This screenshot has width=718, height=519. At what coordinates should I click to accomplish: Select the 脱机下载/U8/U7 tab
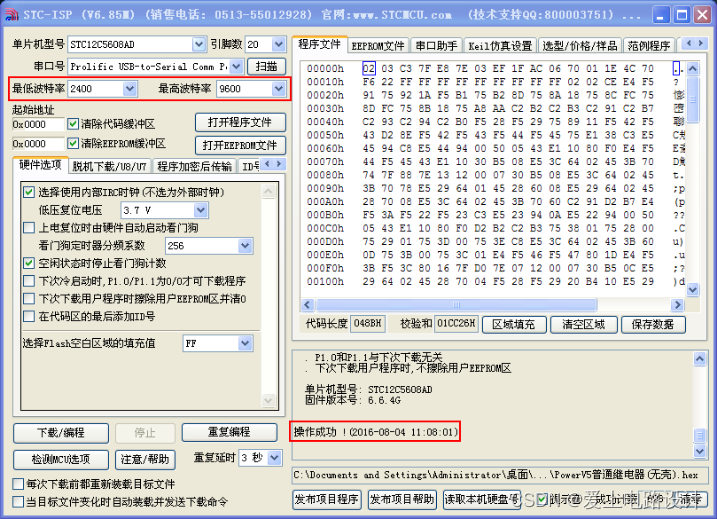pyautogui.click(x=109, y=166)
